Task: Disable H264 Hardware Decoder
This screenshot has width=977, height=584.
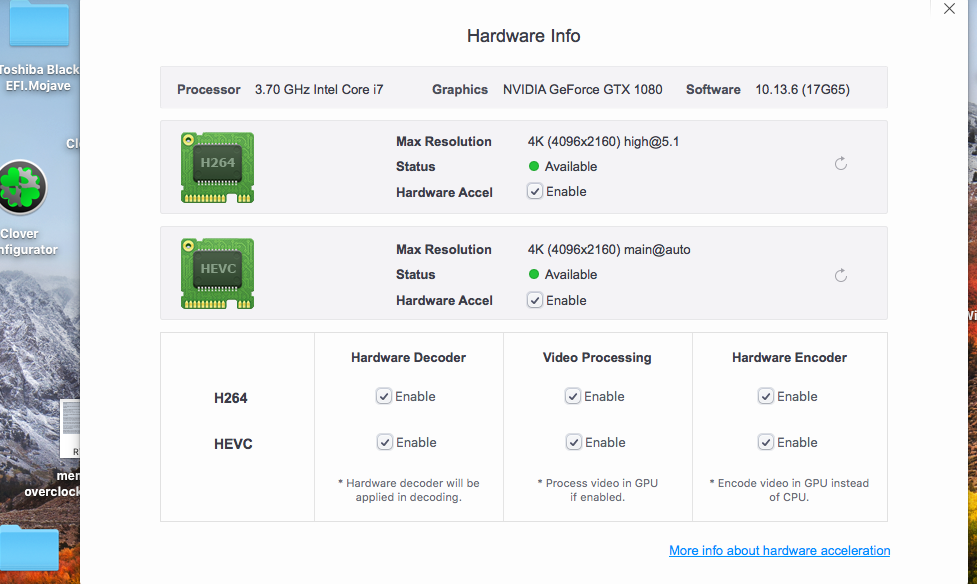Action: [384, 396]
